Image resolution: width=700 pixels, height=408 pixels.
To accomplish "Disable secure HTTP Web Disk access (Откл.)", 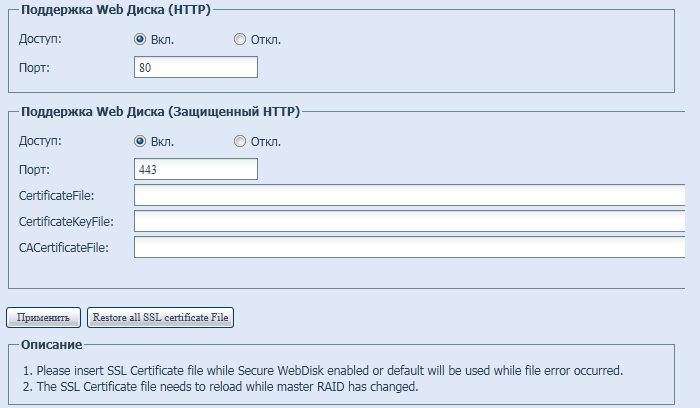I will tap(240, 141).
